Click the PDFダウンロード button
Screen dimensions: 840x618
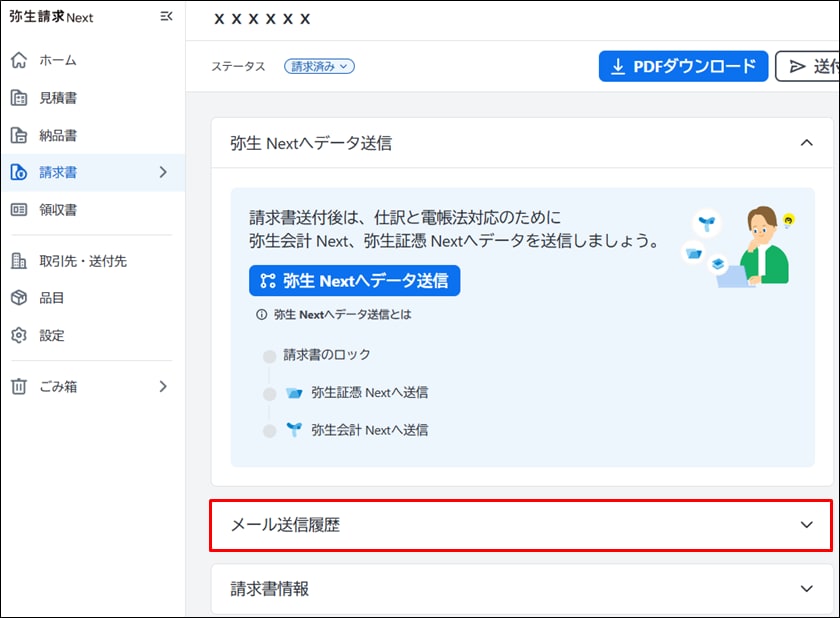pyautogui.click(x=683, y=66)
